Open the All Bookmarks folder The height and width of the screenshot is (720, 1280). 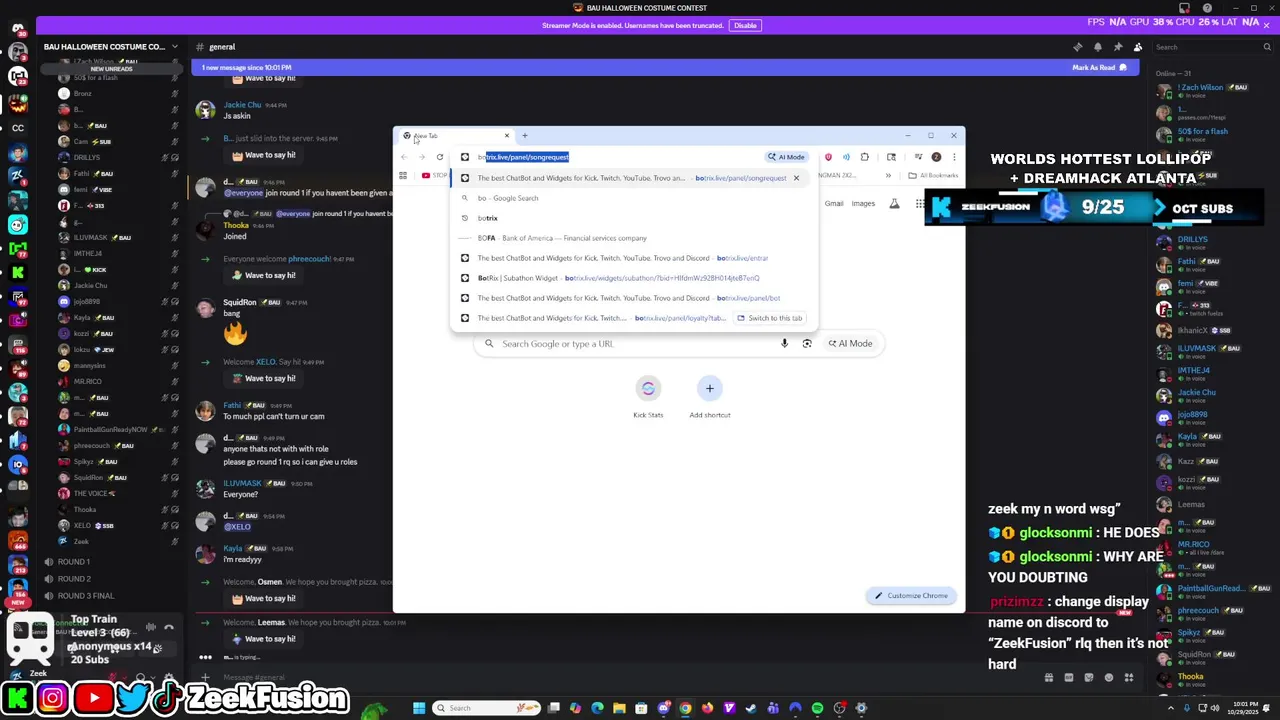933,176
